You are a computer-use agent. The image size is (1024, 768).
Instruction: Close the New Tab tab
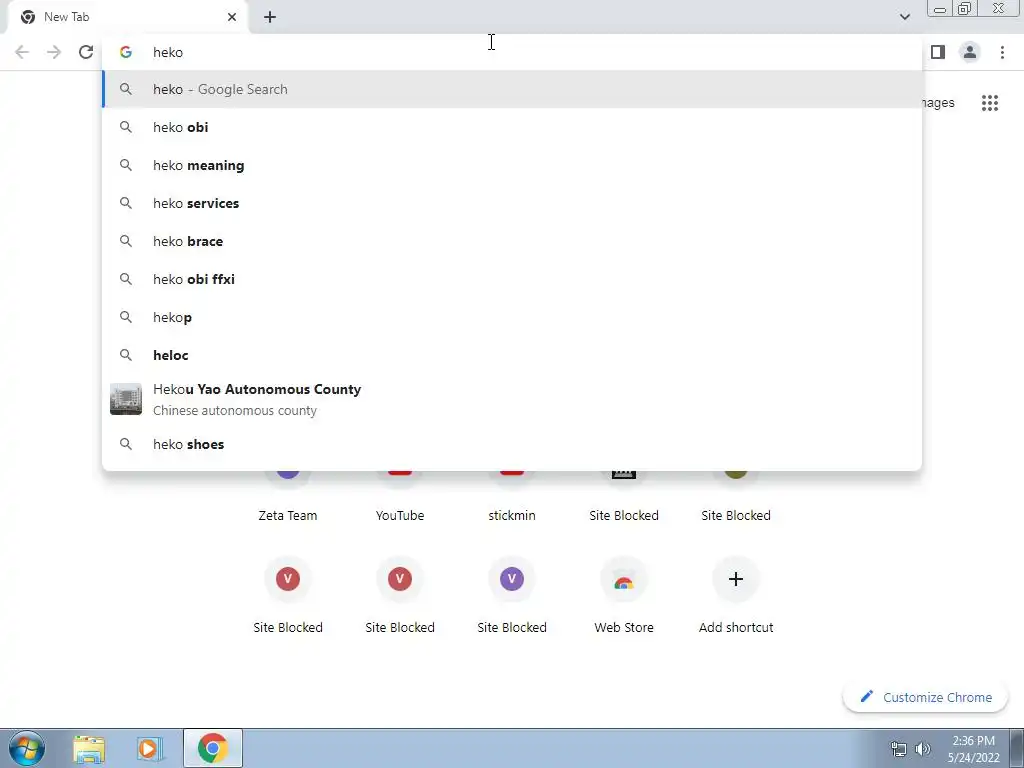click(x=232, y=17)
